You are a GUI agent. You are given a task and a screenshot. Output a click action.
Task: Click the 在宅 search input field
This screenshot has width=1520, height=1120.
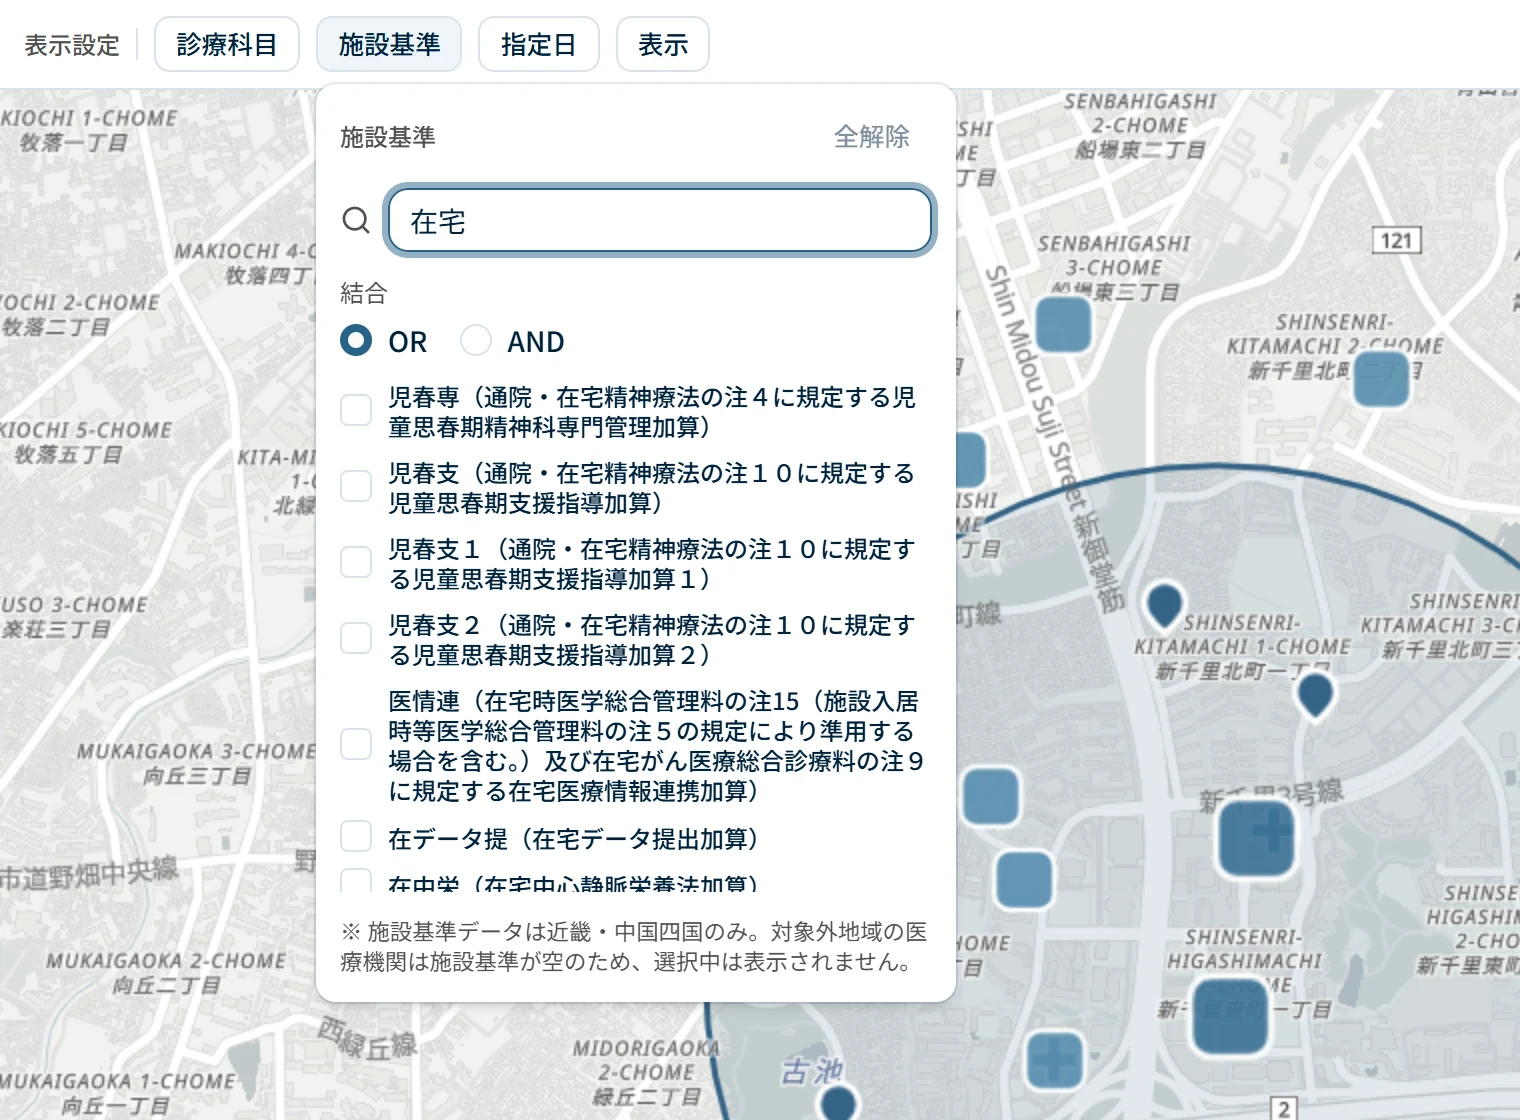[x=660, y=220]
